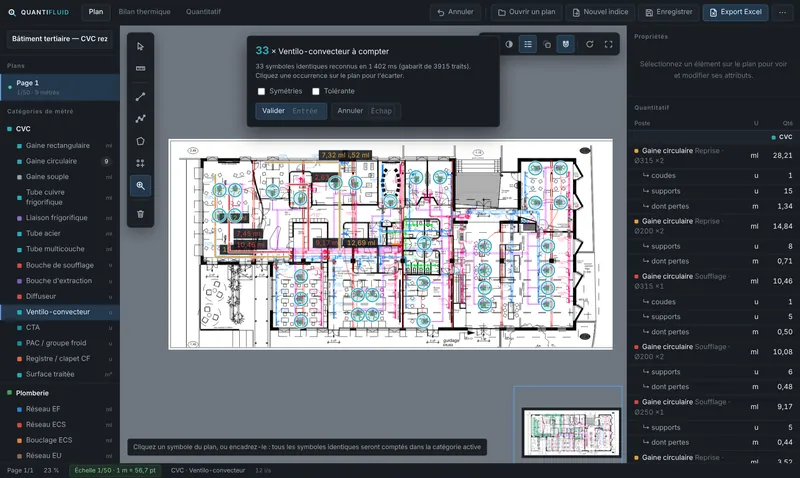This screenshot has height=478, width=800.
Task: Select the Liaison frigorifique category
Action: coord(60,218)
